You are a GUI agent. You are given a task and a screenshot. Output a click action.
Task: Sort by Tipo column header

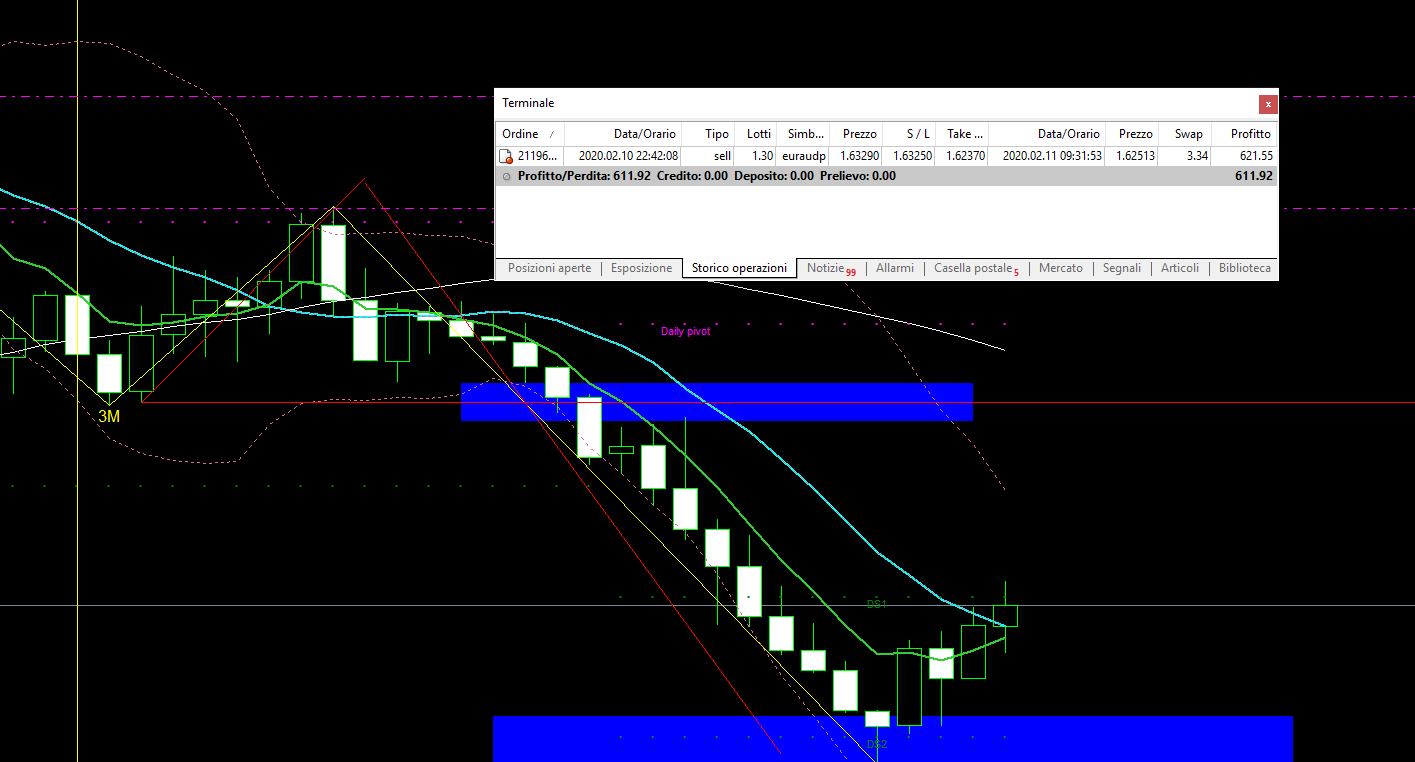(x=709, y=134)
